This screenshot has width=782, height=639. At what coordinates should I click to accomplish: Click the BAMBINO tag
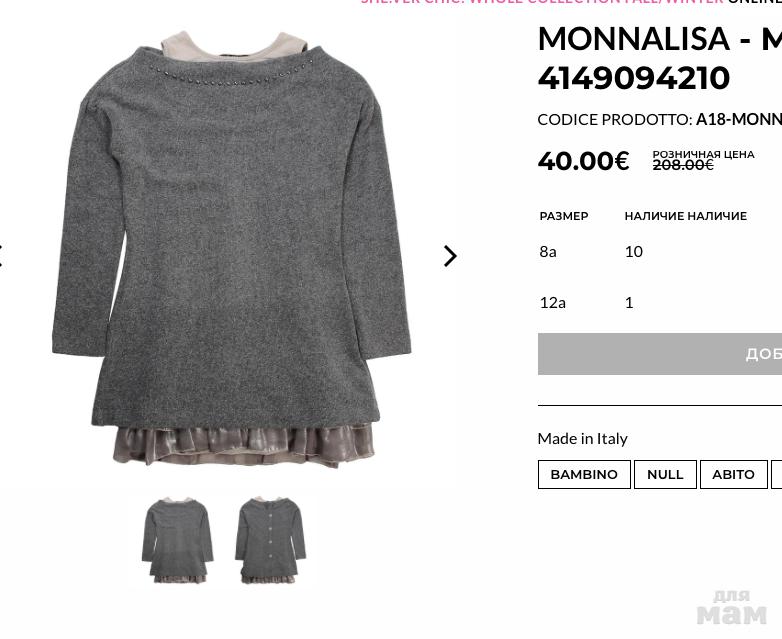coord(584,474)
